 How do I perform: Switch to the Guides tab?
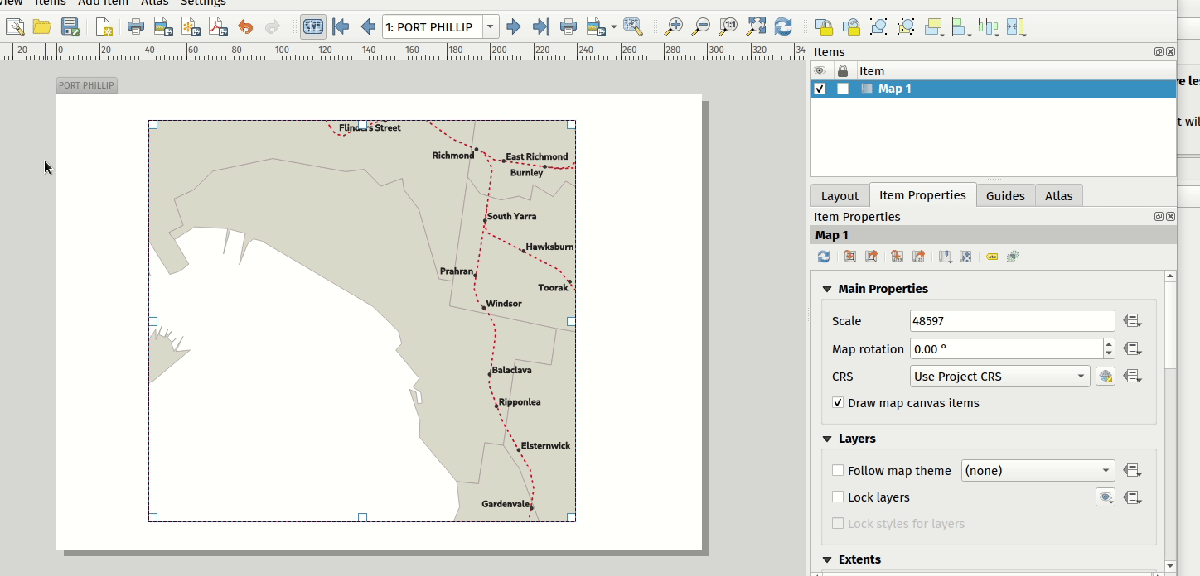click(1004, 196)
